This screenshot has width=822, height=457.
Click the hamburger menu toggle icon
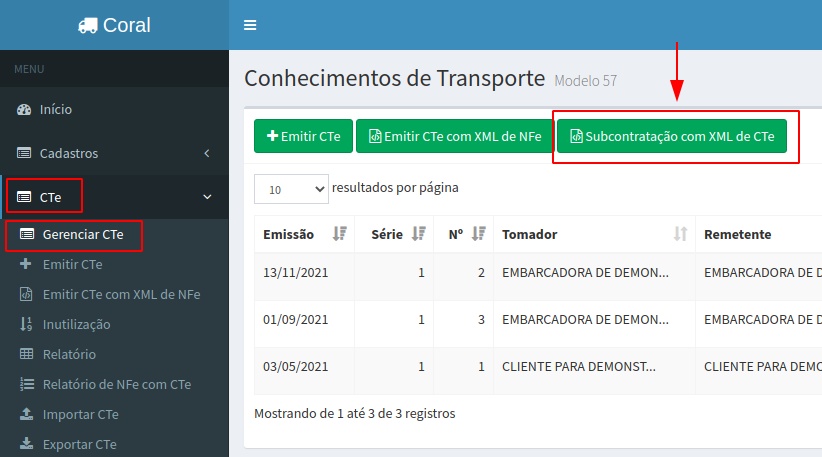(250, 25)
